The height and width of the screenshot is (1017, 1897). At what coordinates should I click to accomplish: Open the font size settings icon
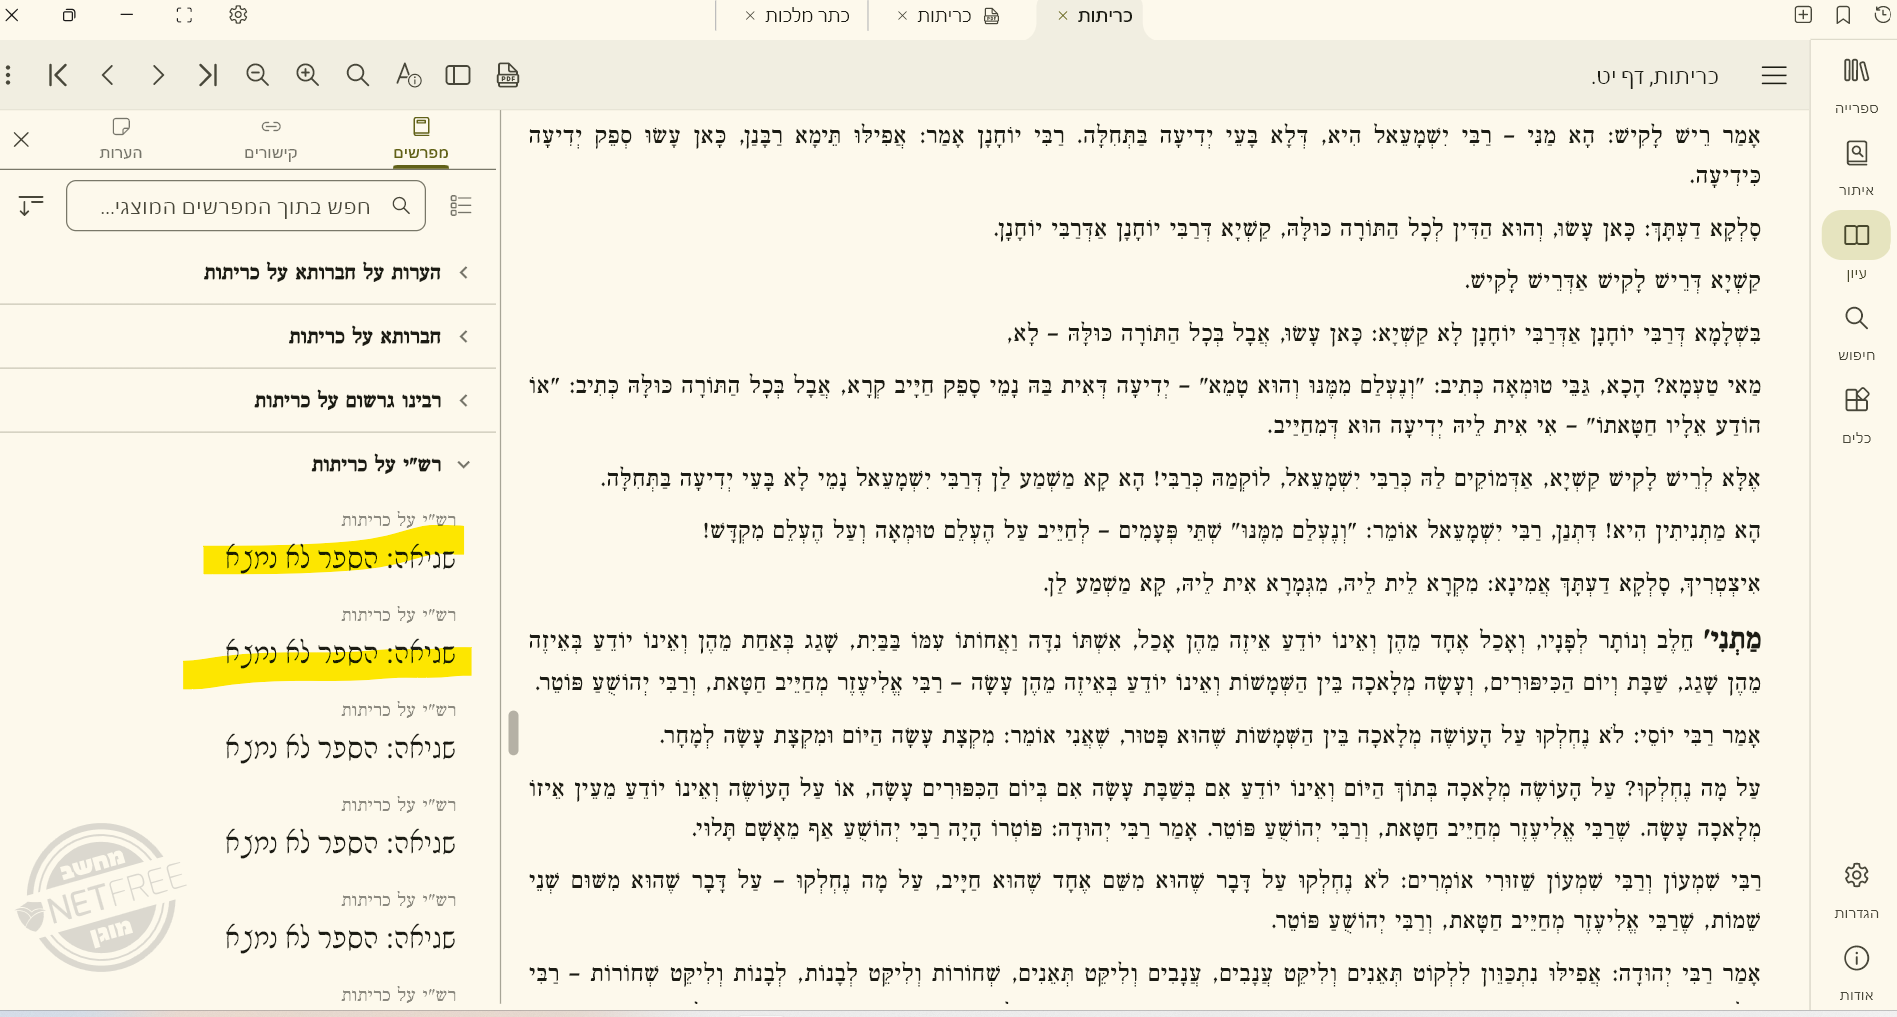click(x=408, y=75)
